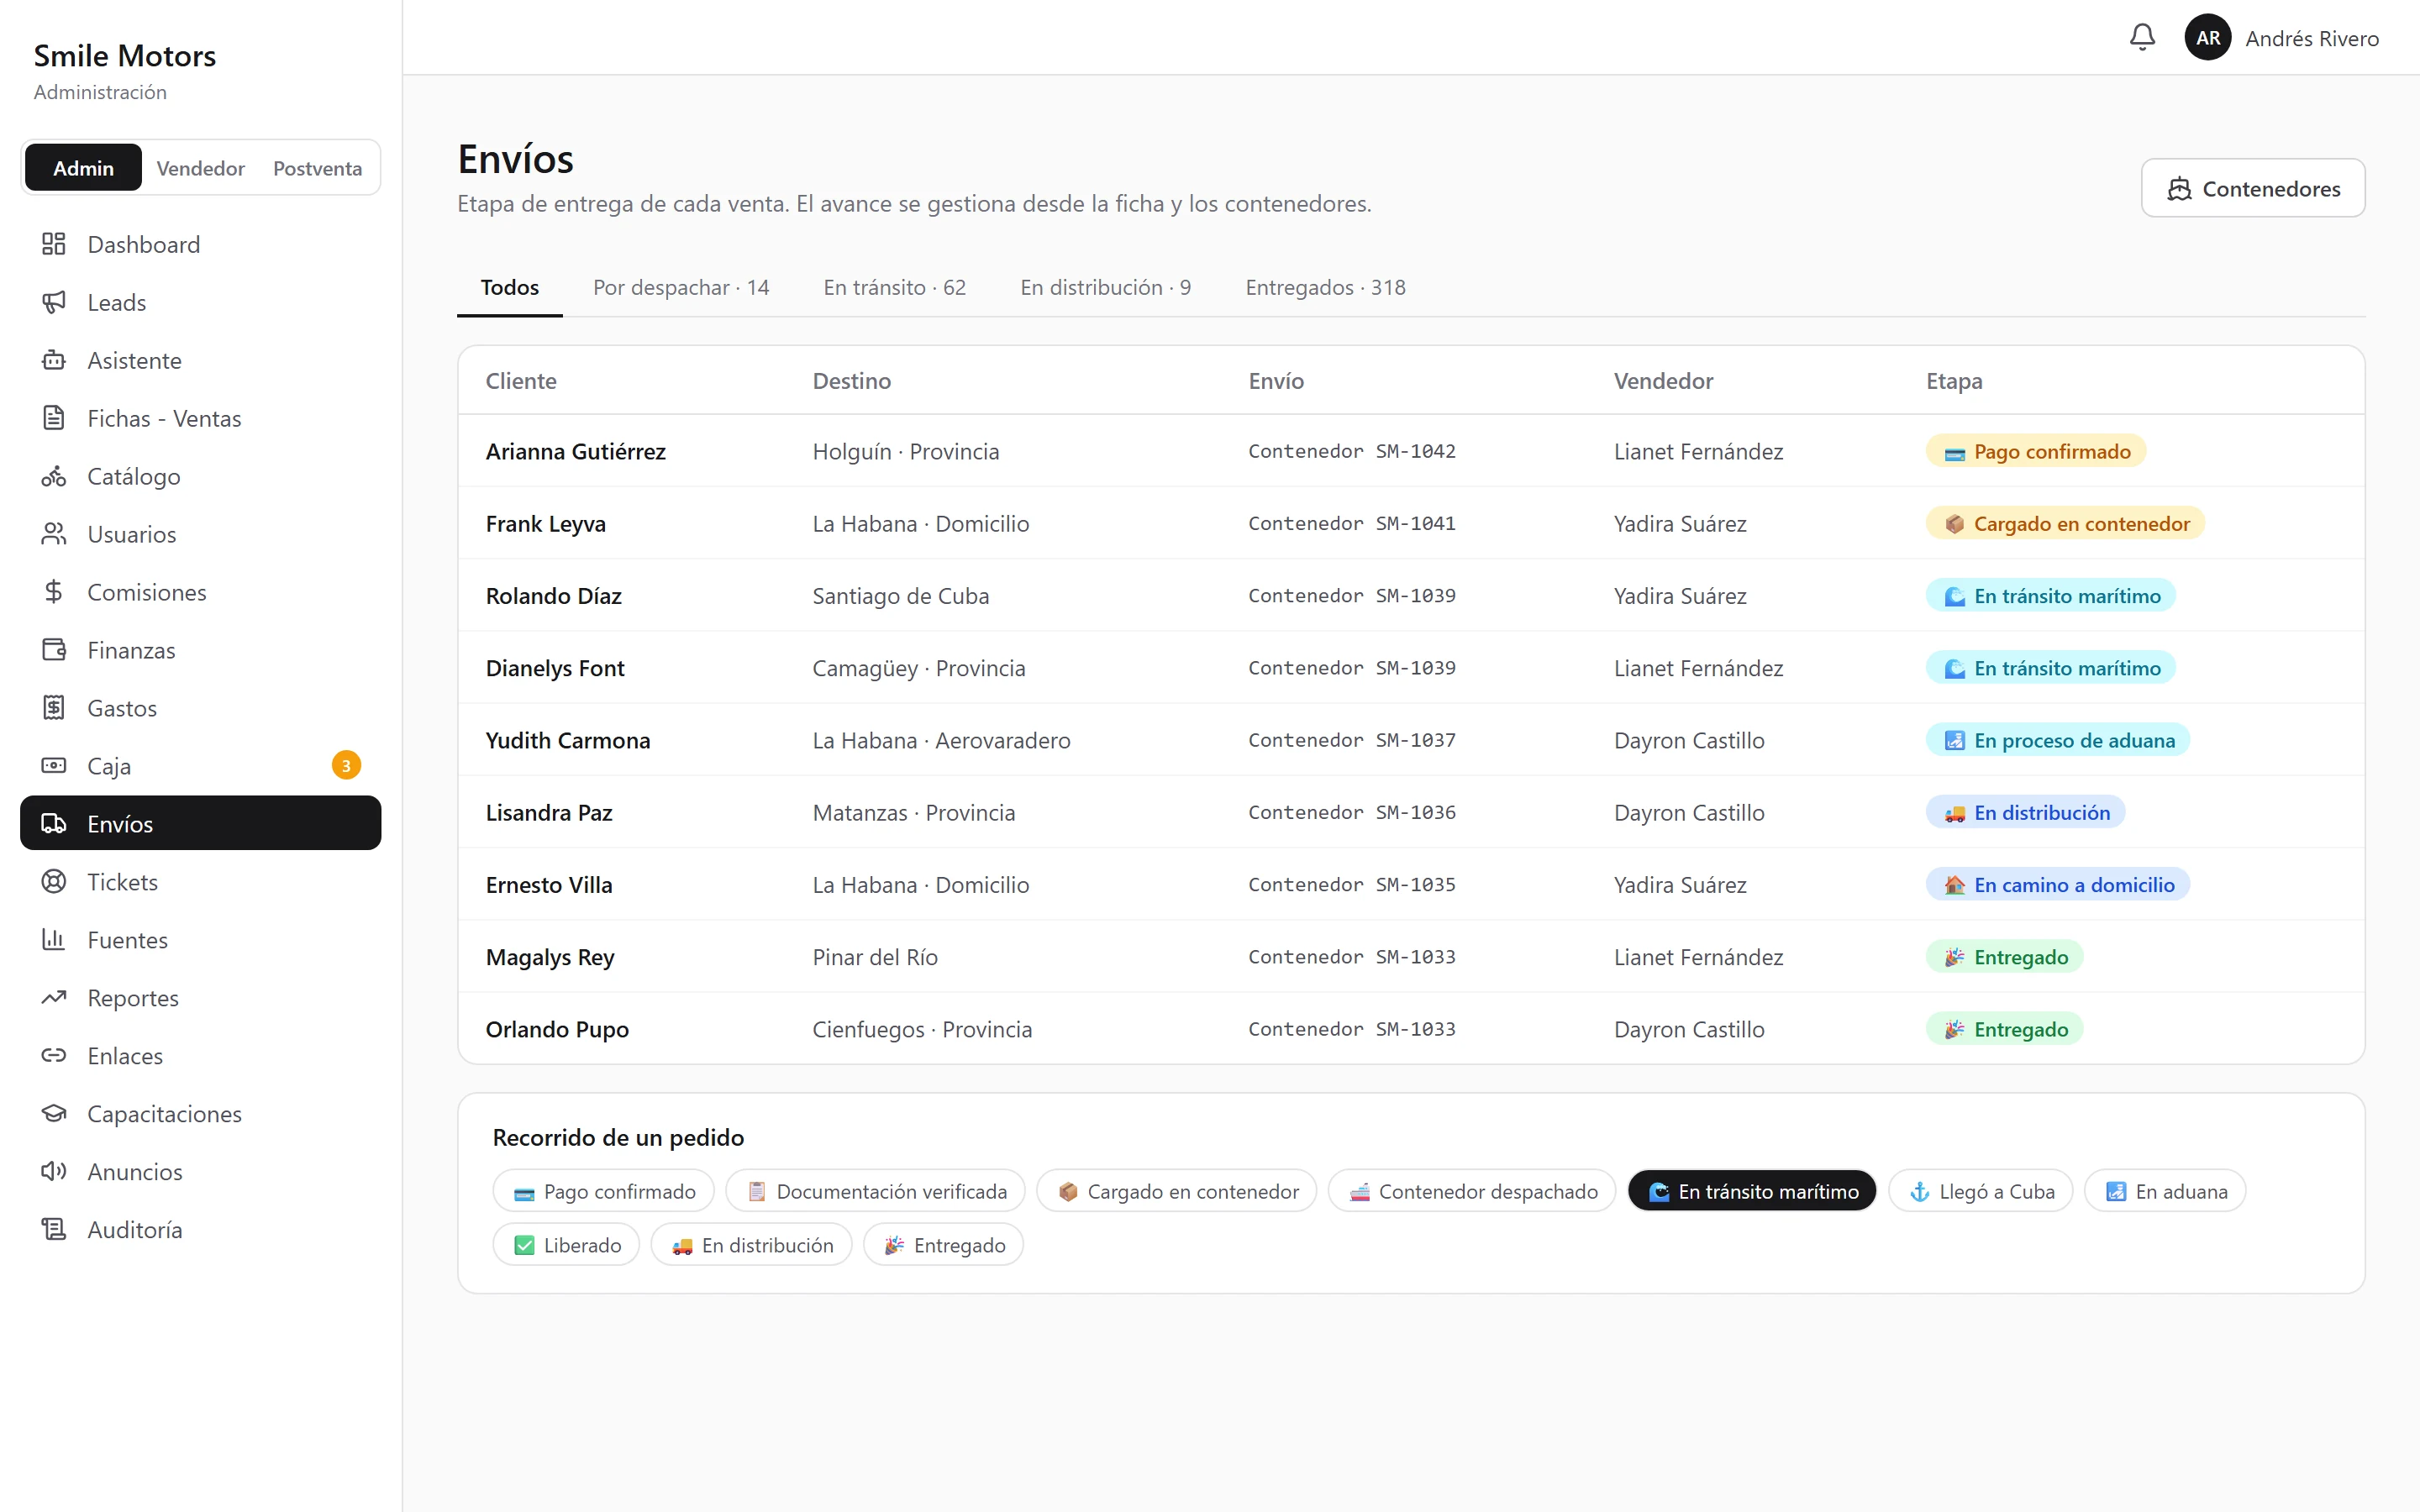This screenshot has width=2420, height=1512.
Task: Click the En camino a domicilio badge
Action: pyautogui.click(x=2058, y=885)
